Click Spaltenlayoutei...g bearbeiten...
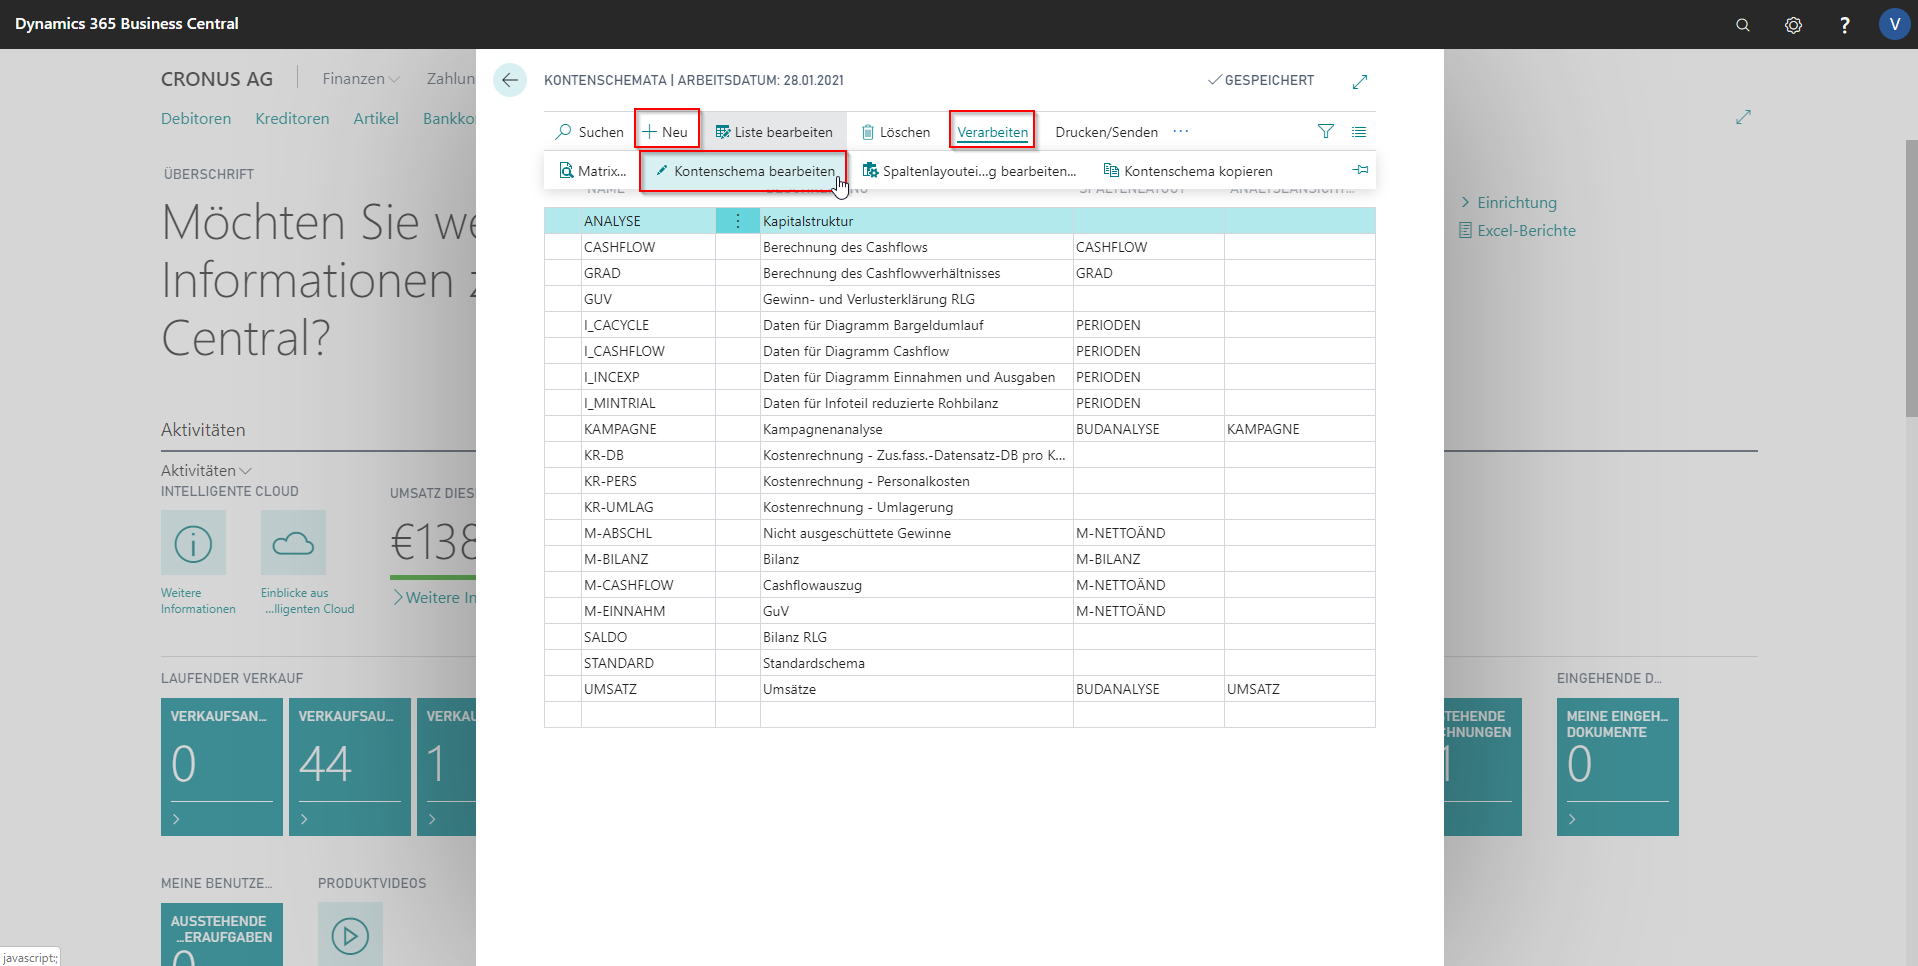1918x966 pixels. [x=969, y=171]
